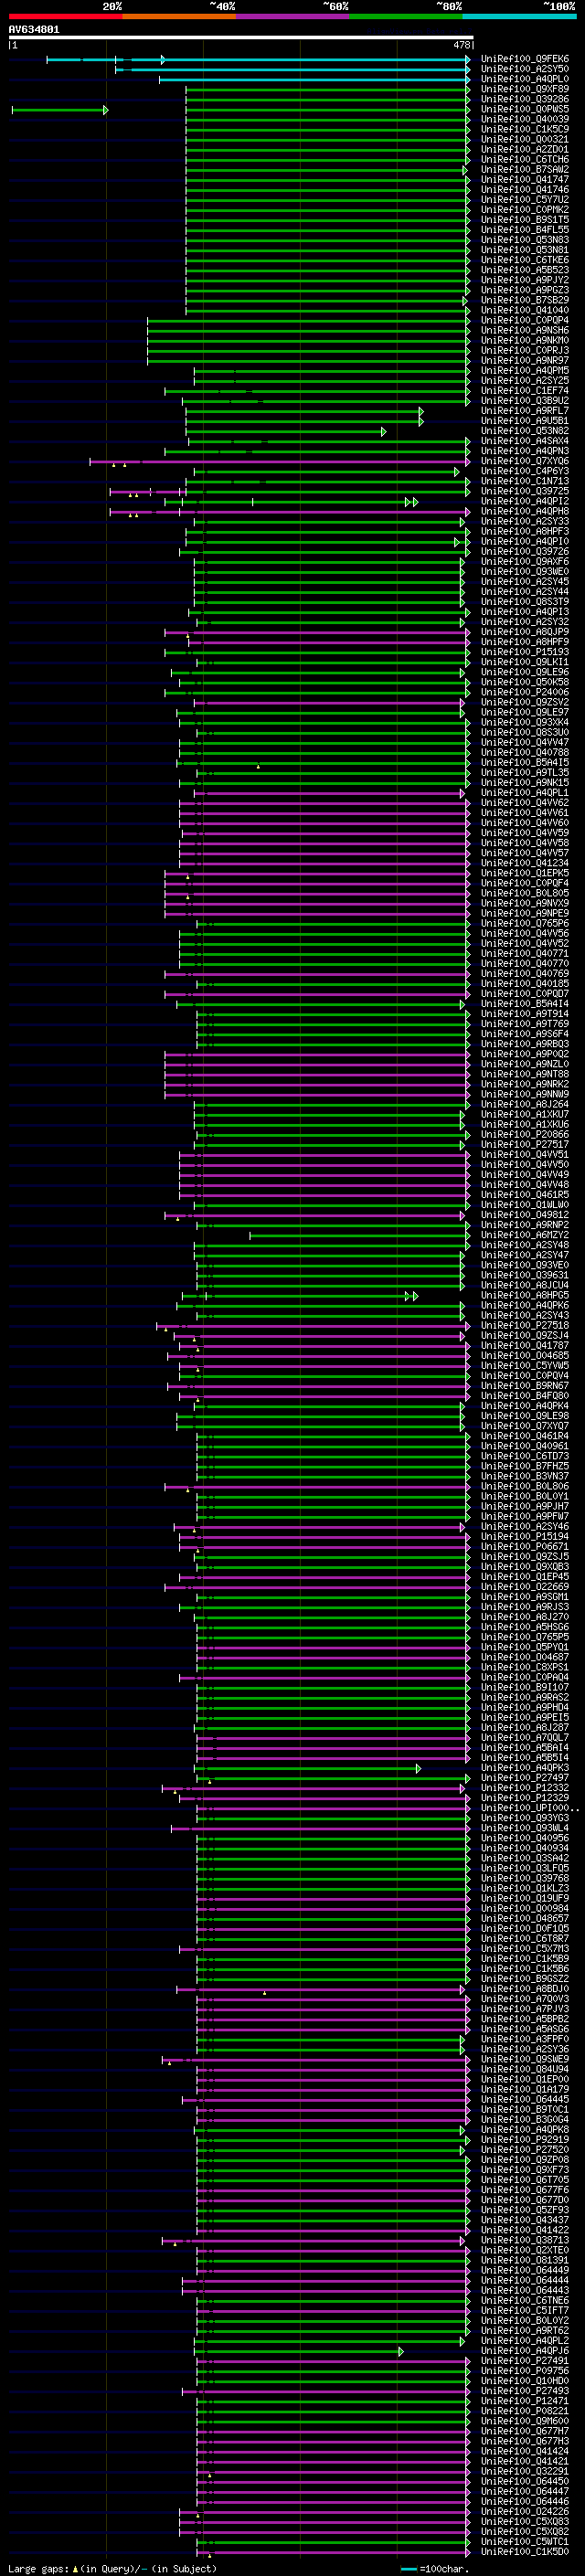Select hit UniRef100_Q9ZSJ4
Screen dimensions: 585x2576
tap(525, 1336)
